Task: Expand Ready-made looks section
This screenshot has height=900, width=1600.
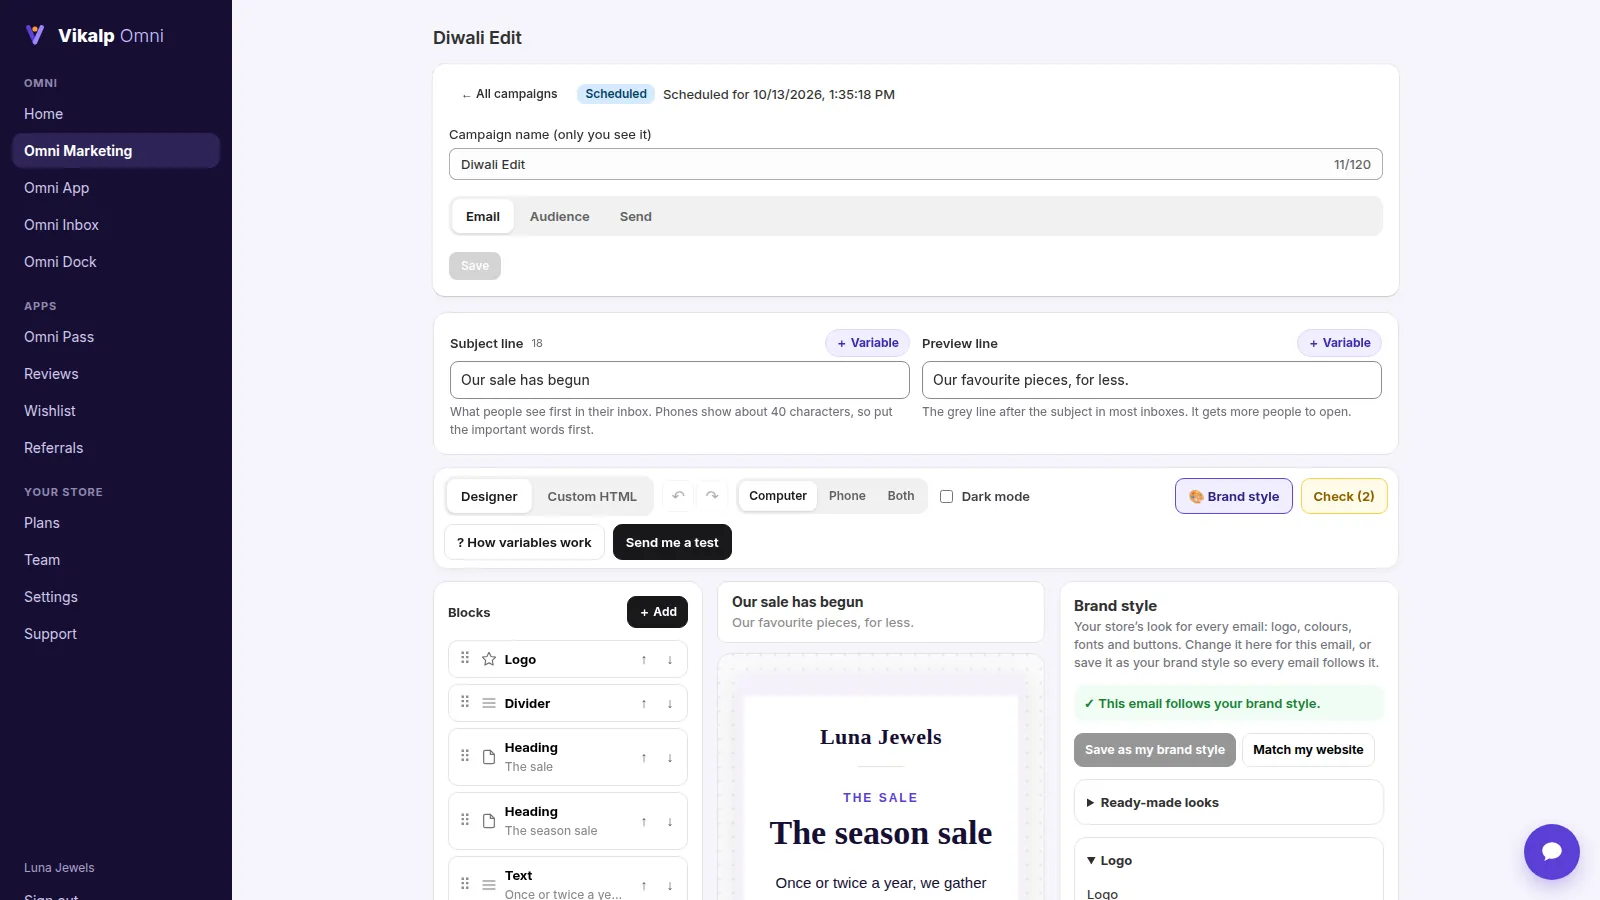Action: click(x=1229, y=803)
